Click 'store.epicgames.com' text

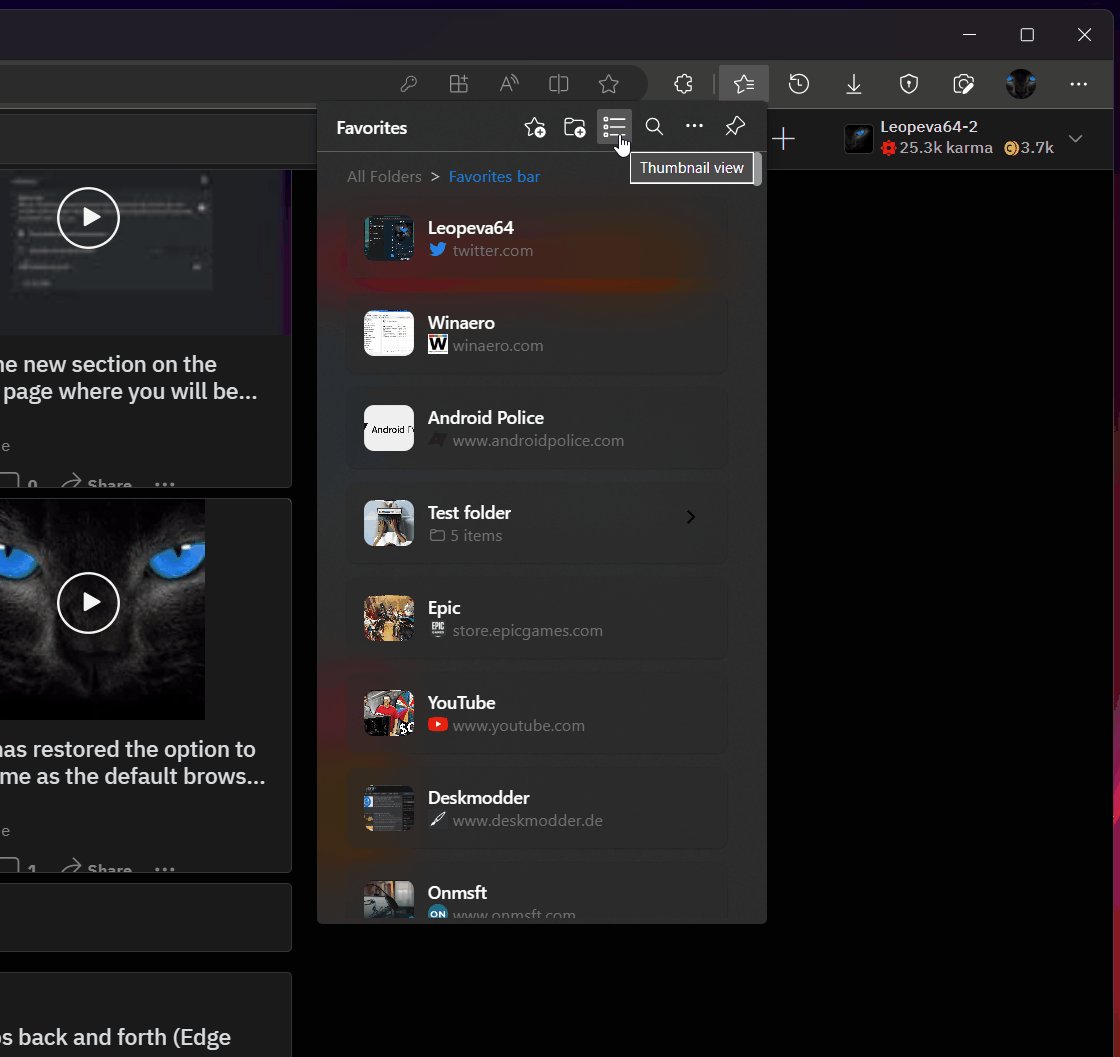point(528,631)
